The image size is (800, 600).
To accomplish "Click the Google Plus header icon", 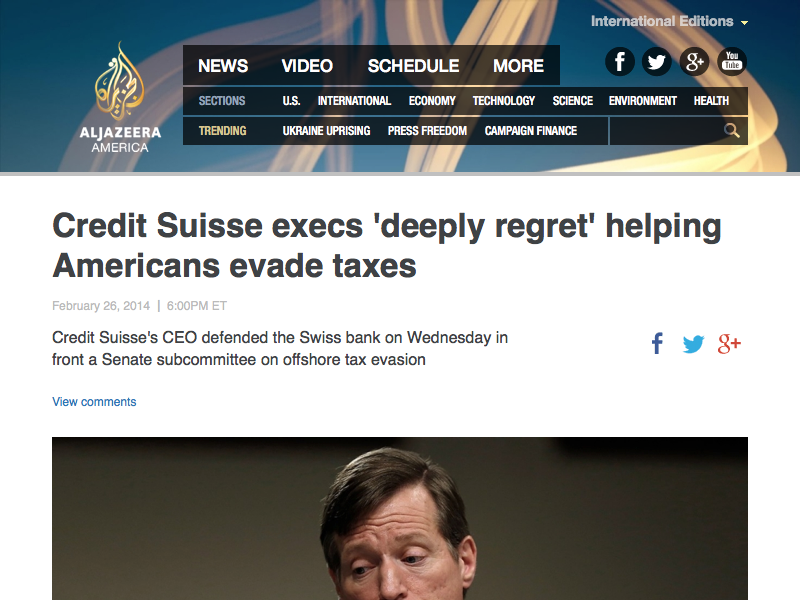I will point(694,62).
